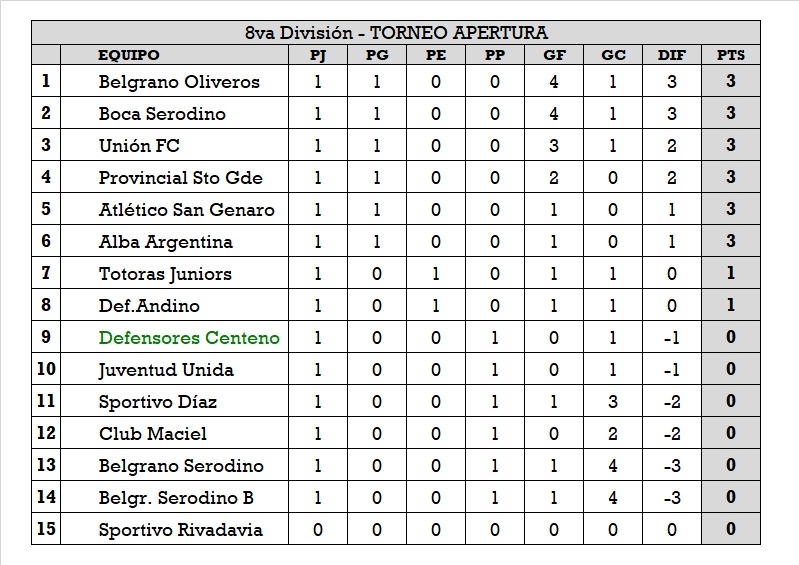
Task: Select the Atlético San Genaro row name
Action: pos(186,210)
